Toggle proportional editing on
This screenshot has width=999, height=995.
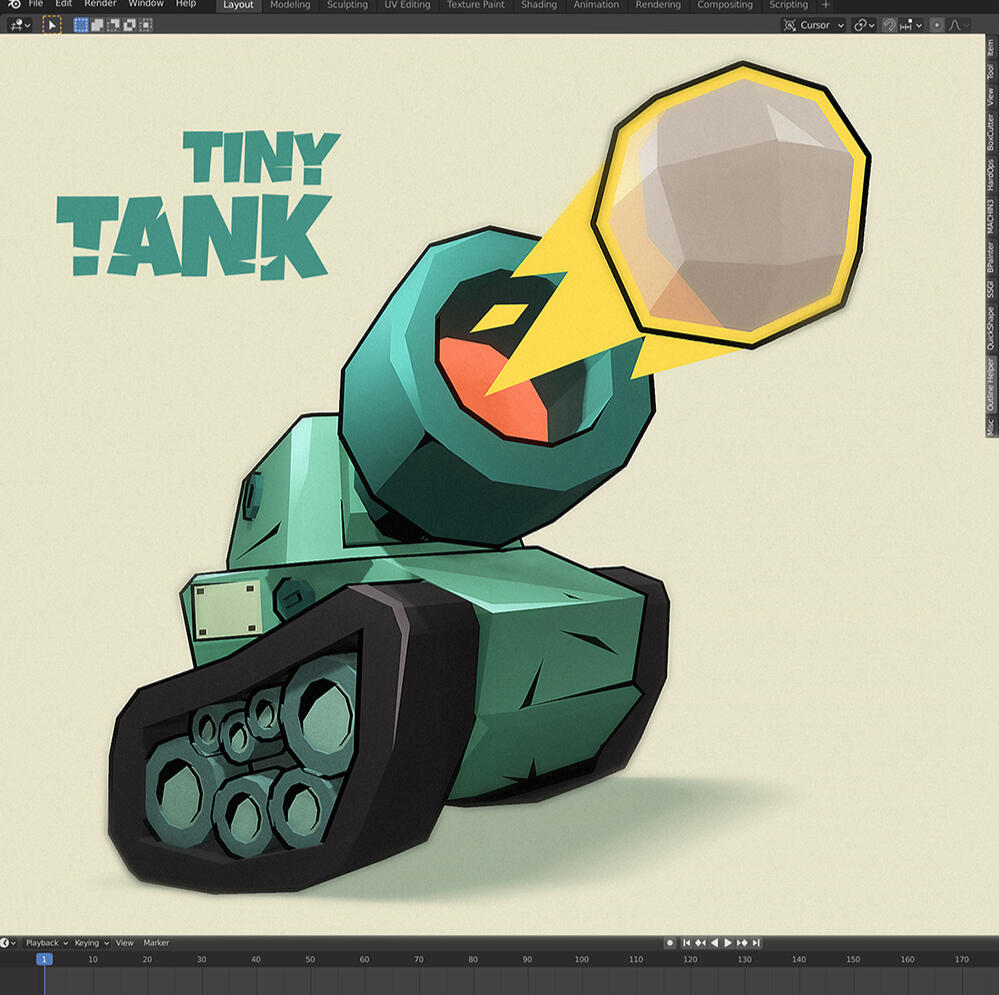[x=937, y=25]
